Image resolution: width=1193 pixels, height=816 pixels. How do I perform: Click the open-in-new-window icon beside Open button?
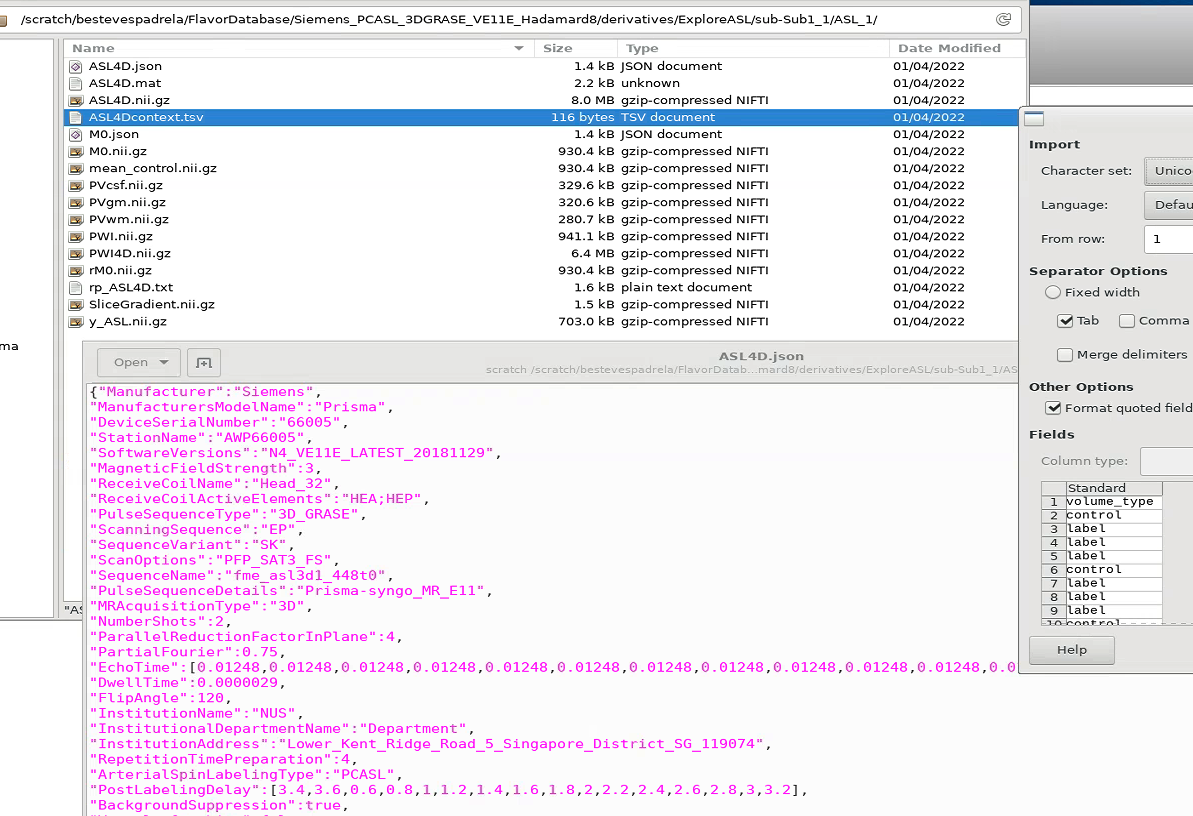point(203,362)
